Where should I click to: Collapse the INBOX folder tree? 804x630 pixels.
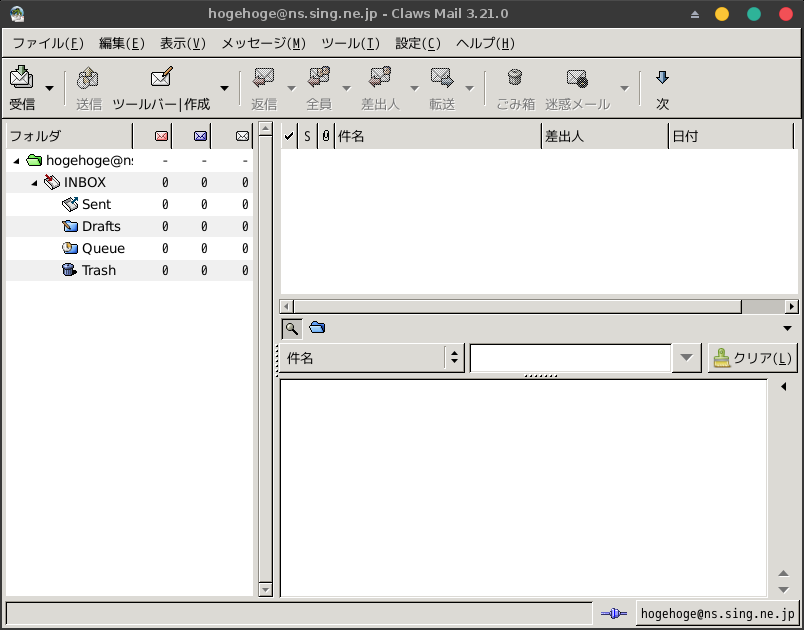(x=34, y=183)
